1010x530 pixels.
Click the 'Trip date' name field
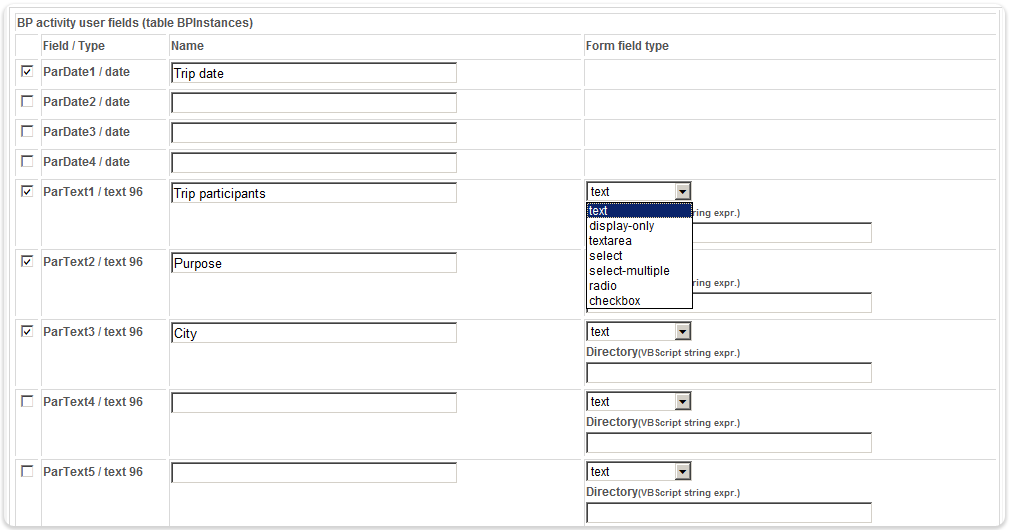tap(314, 73)
